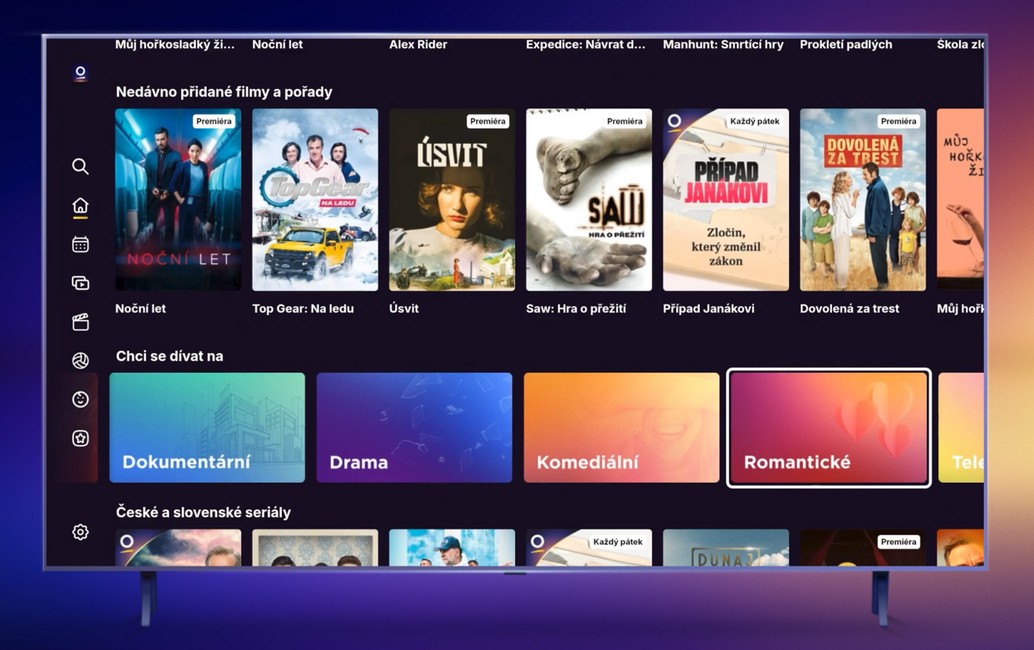Open the star favorites icon
The image size is (1034, 650).
[80, 438]
